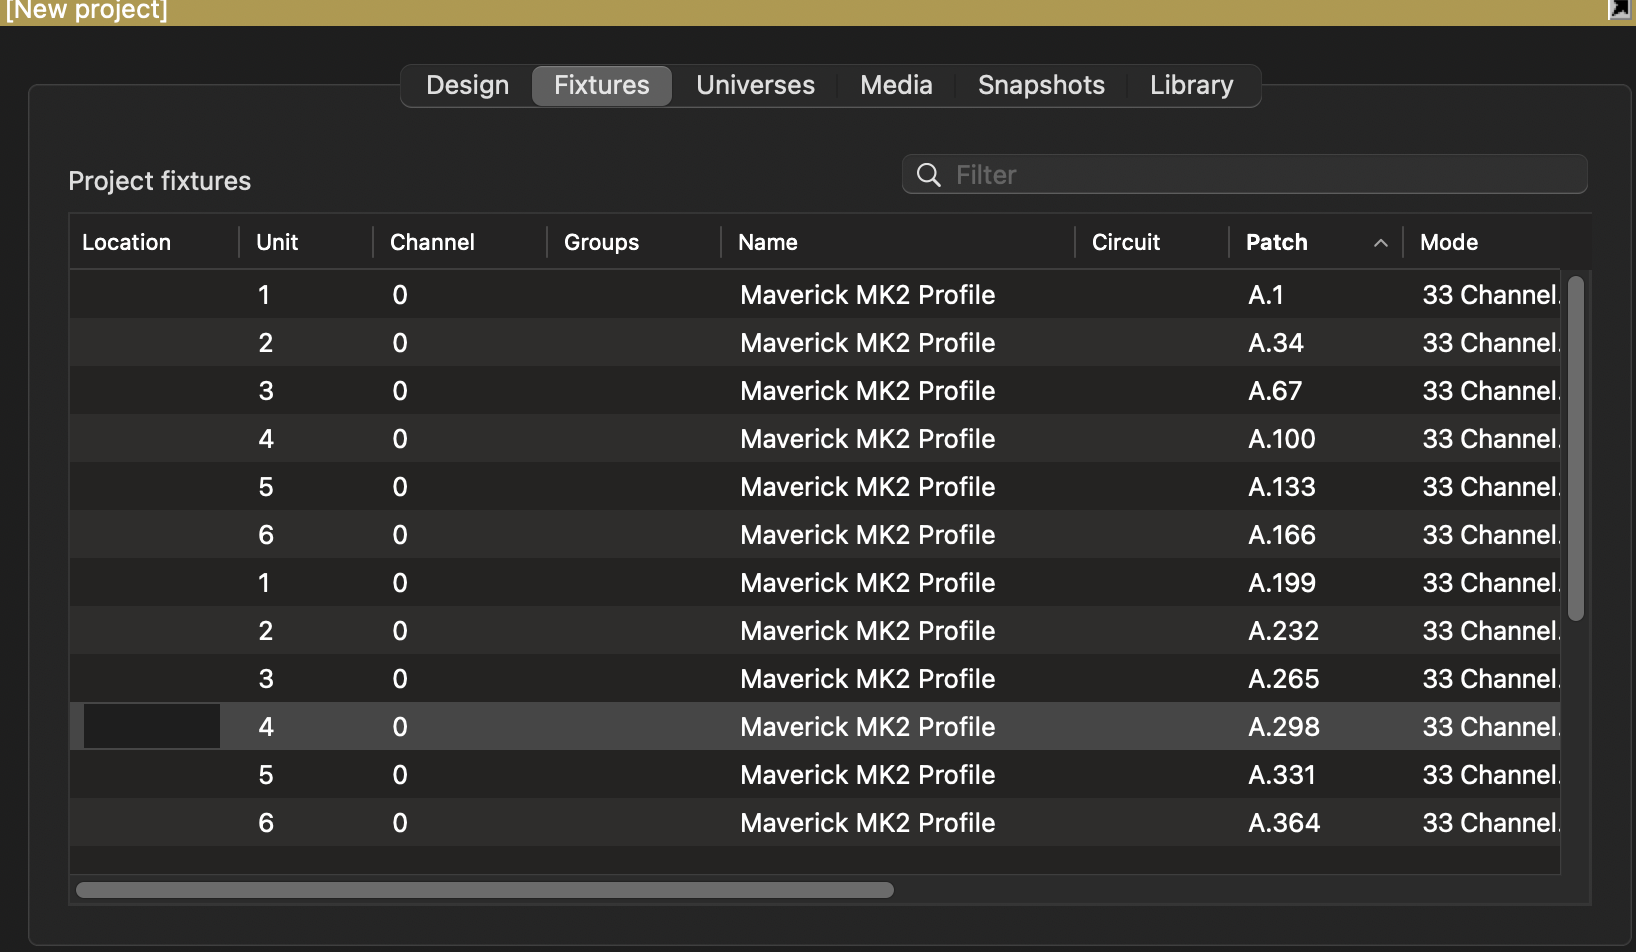Click the Location column header

(x=126, y=242)
